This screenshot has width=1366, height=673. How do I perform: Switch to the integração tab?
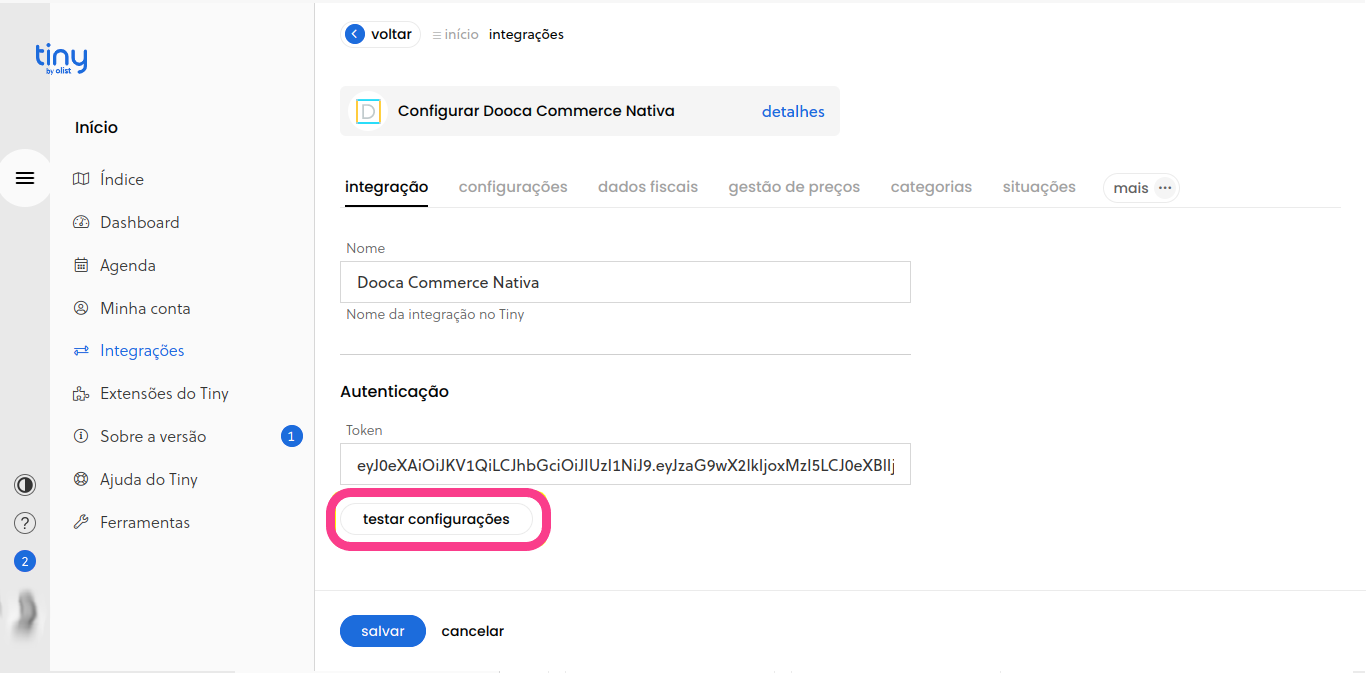tap(386, 187)
